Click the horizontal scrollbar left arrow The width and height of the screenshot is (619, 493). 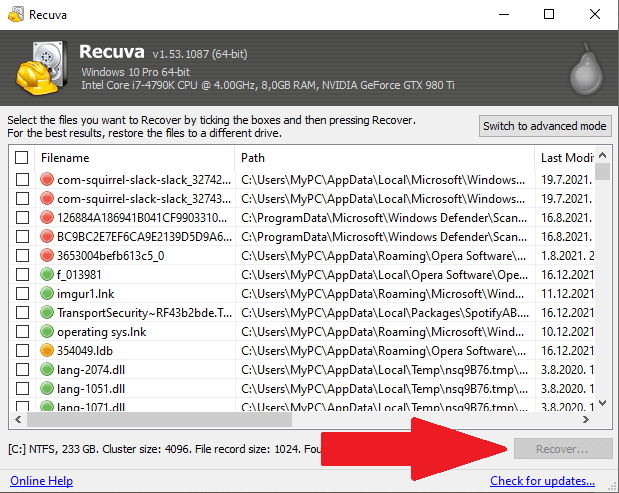(x=18, y=419)
